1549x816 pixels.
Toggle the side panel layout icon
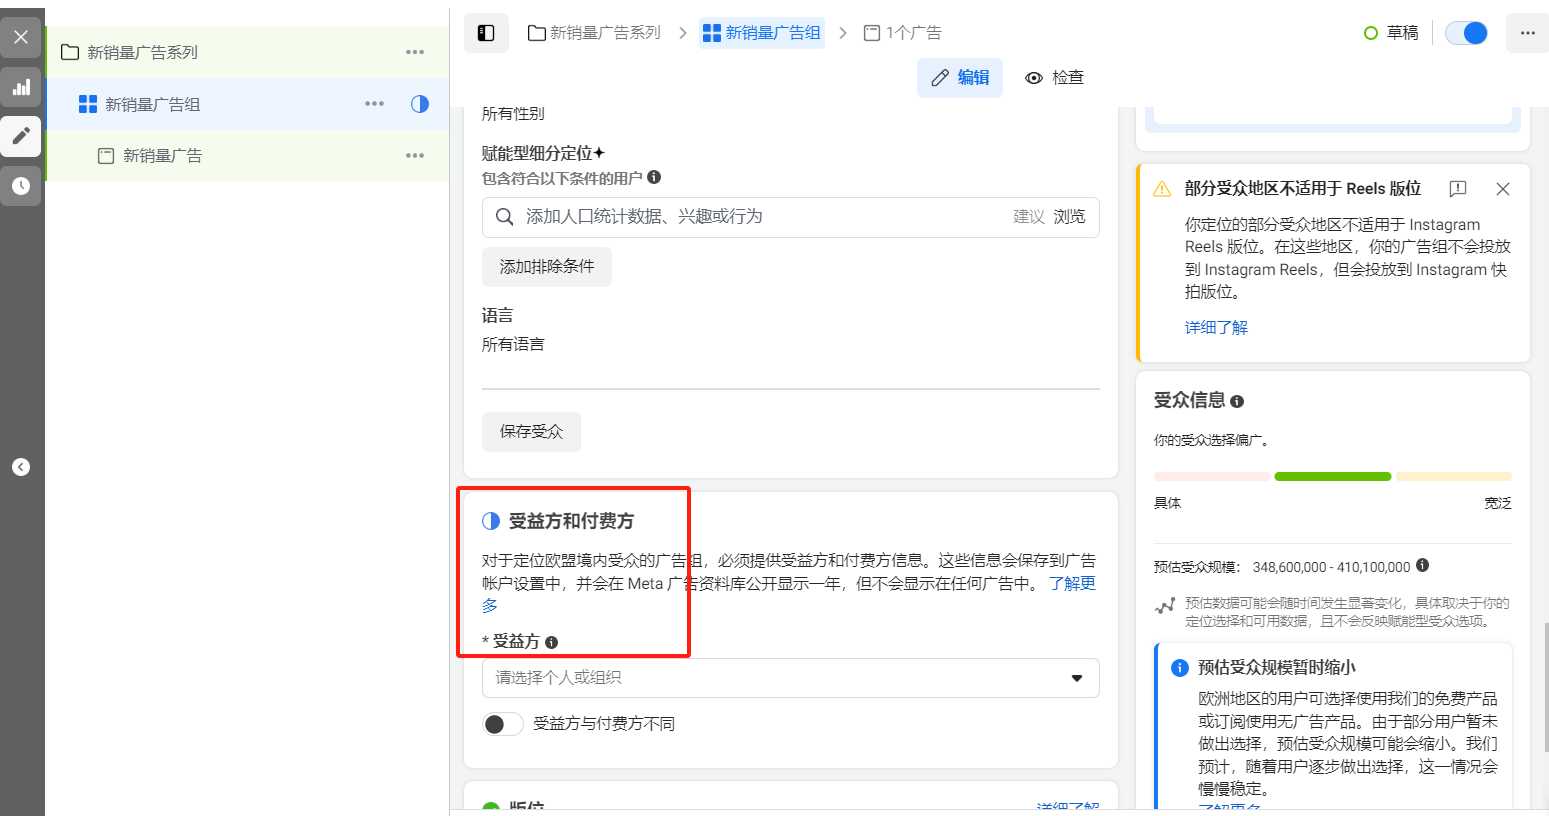click(486, 33)
